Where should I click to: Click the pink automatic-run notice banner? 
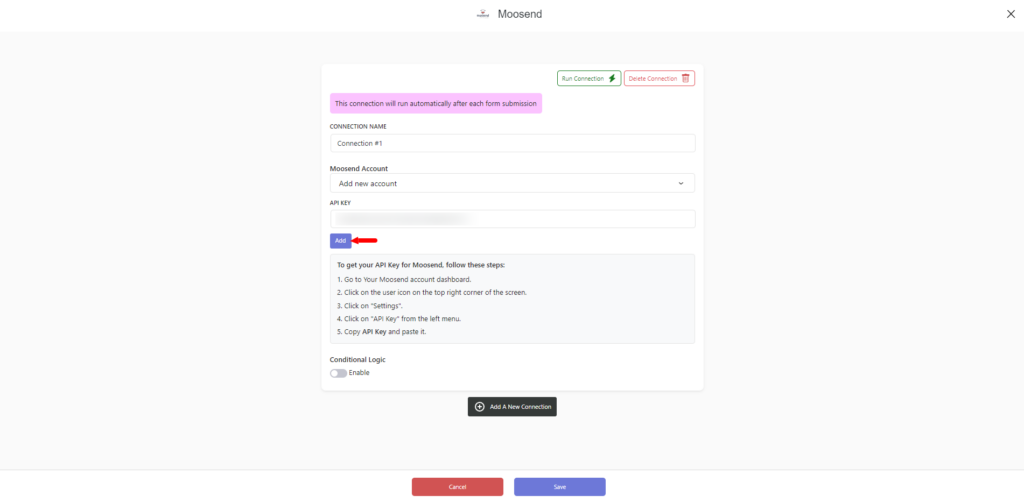coord(436,103)
